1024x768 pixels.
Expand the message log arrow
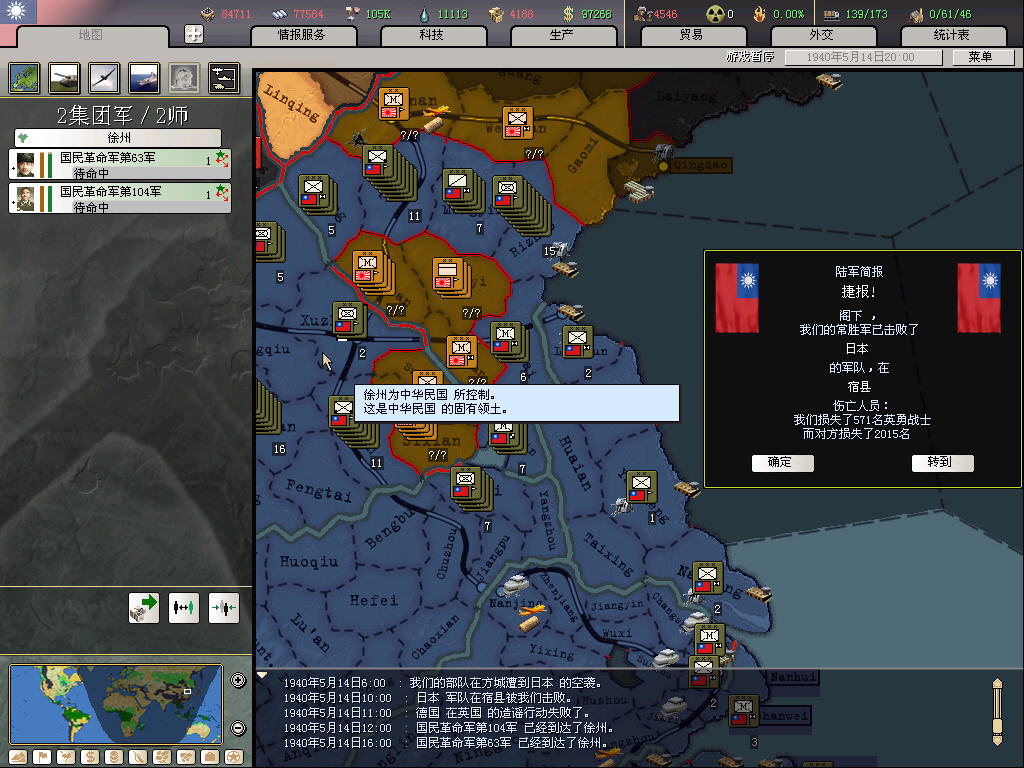[x=262, y=675]
